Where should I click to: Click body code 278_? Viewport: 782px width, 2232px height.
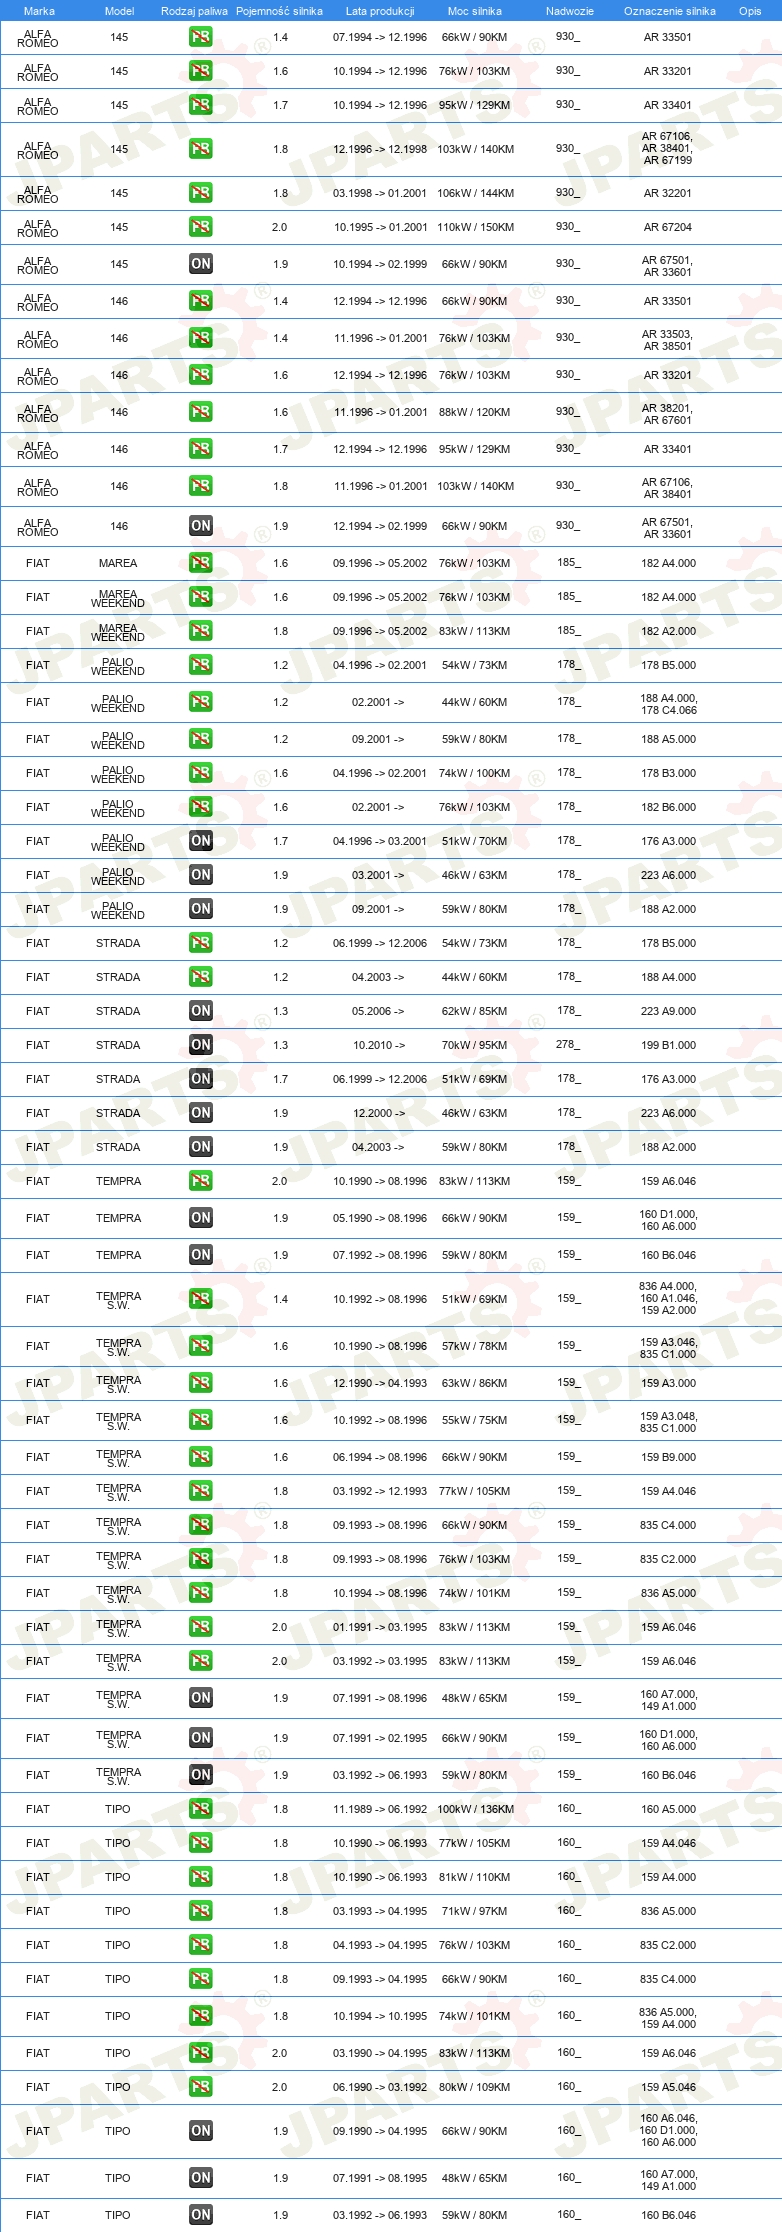pos(568,1044)
